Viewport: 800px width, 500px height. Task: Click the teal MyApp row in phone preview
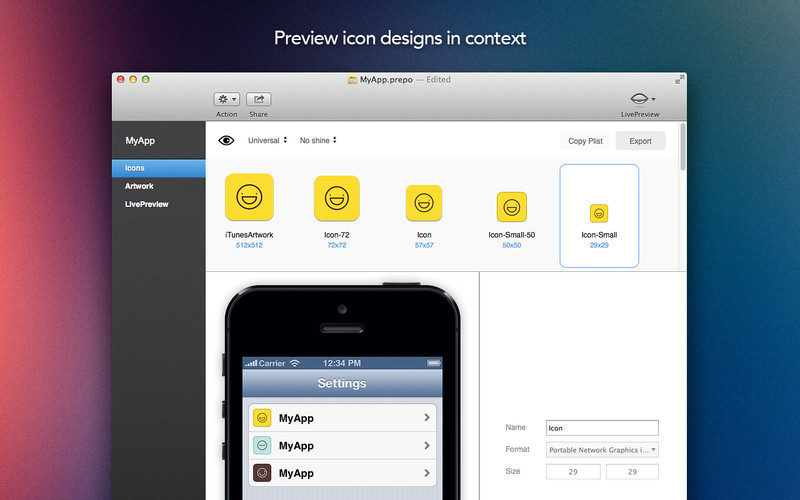point(342,445)
